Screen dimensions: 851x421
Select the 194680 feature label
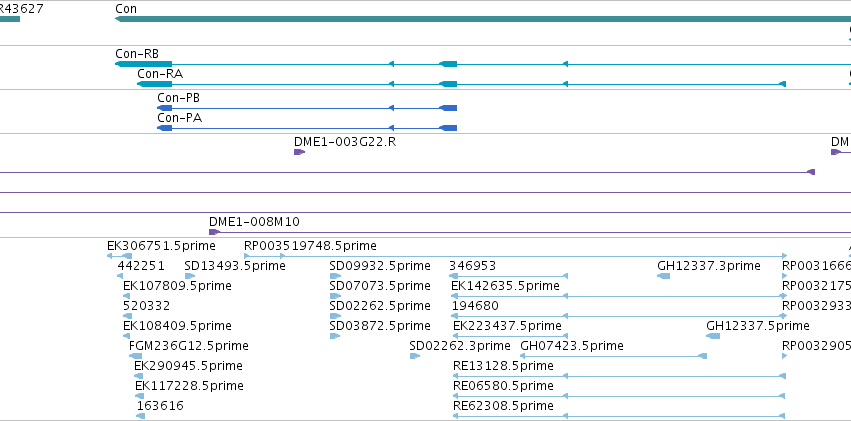[x=475, y=306]
